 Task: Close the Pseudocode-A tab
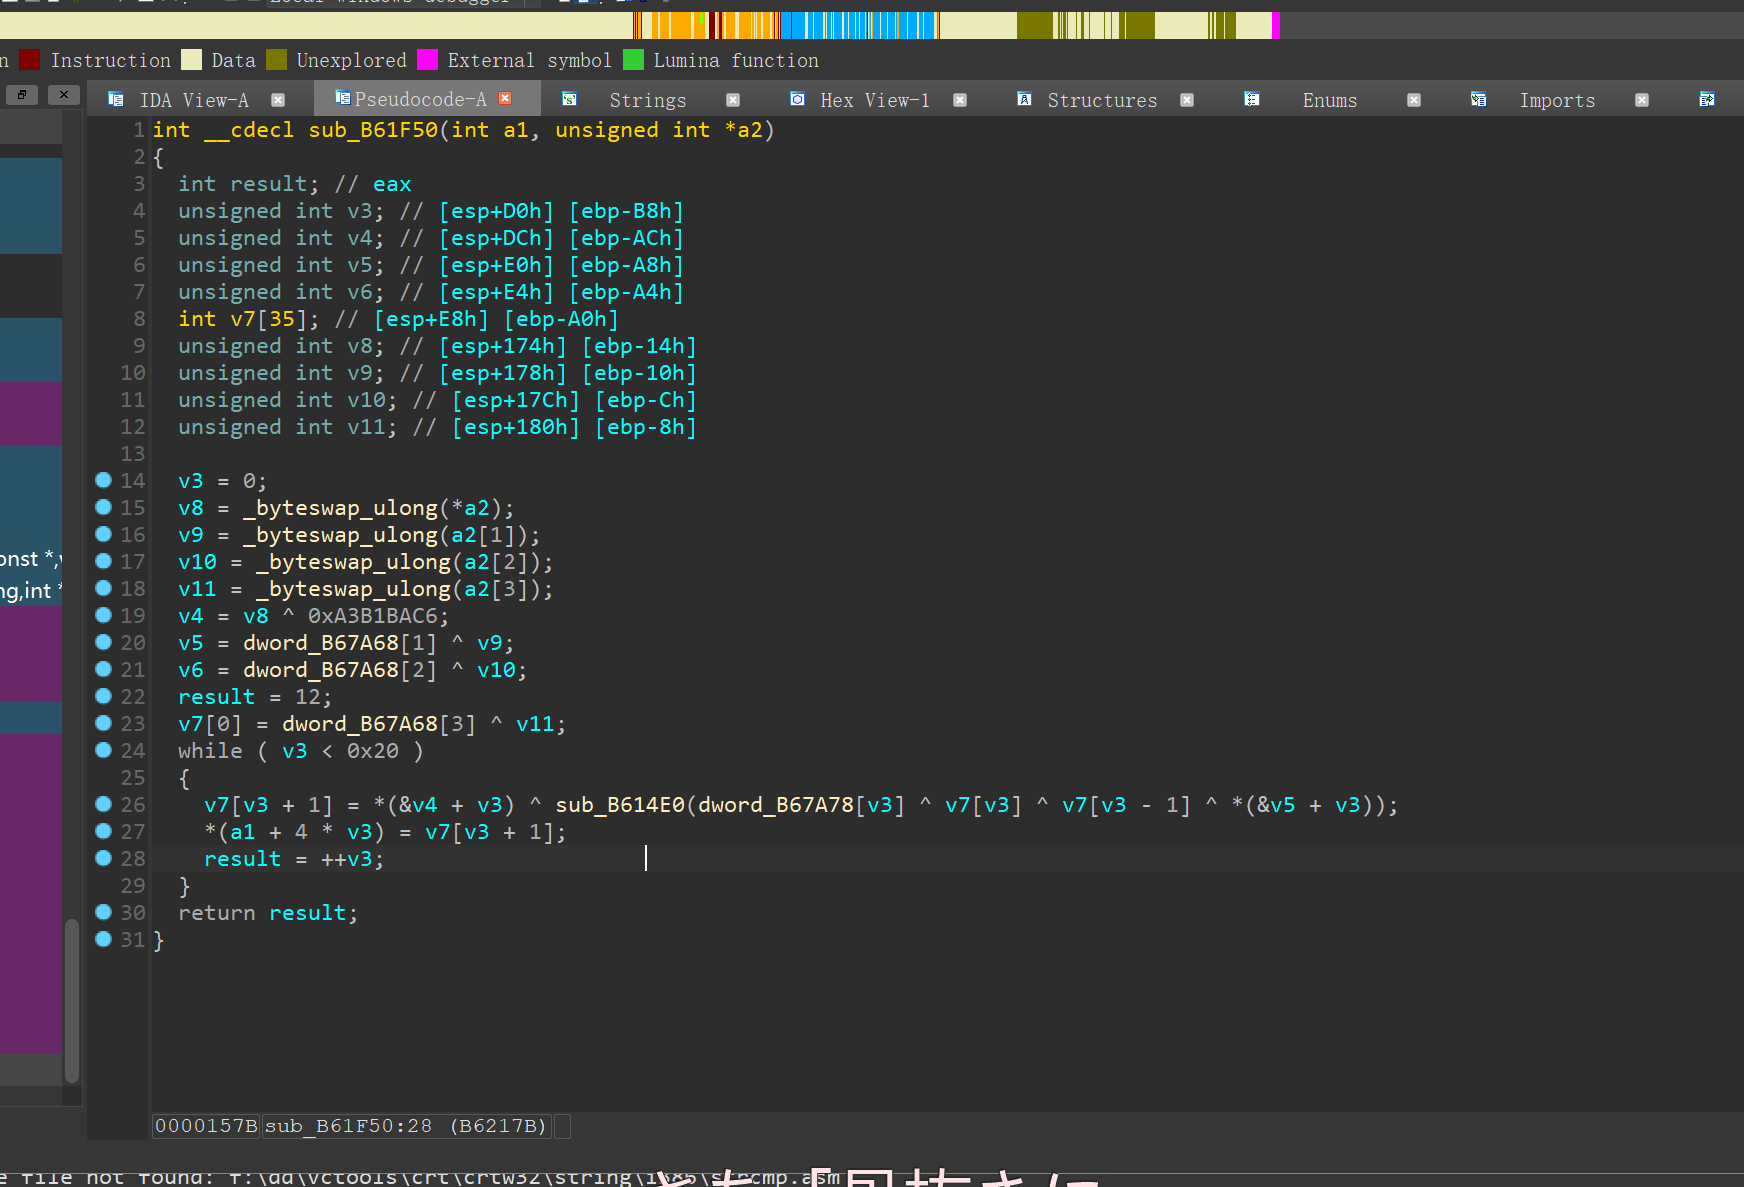click(505, 98)
